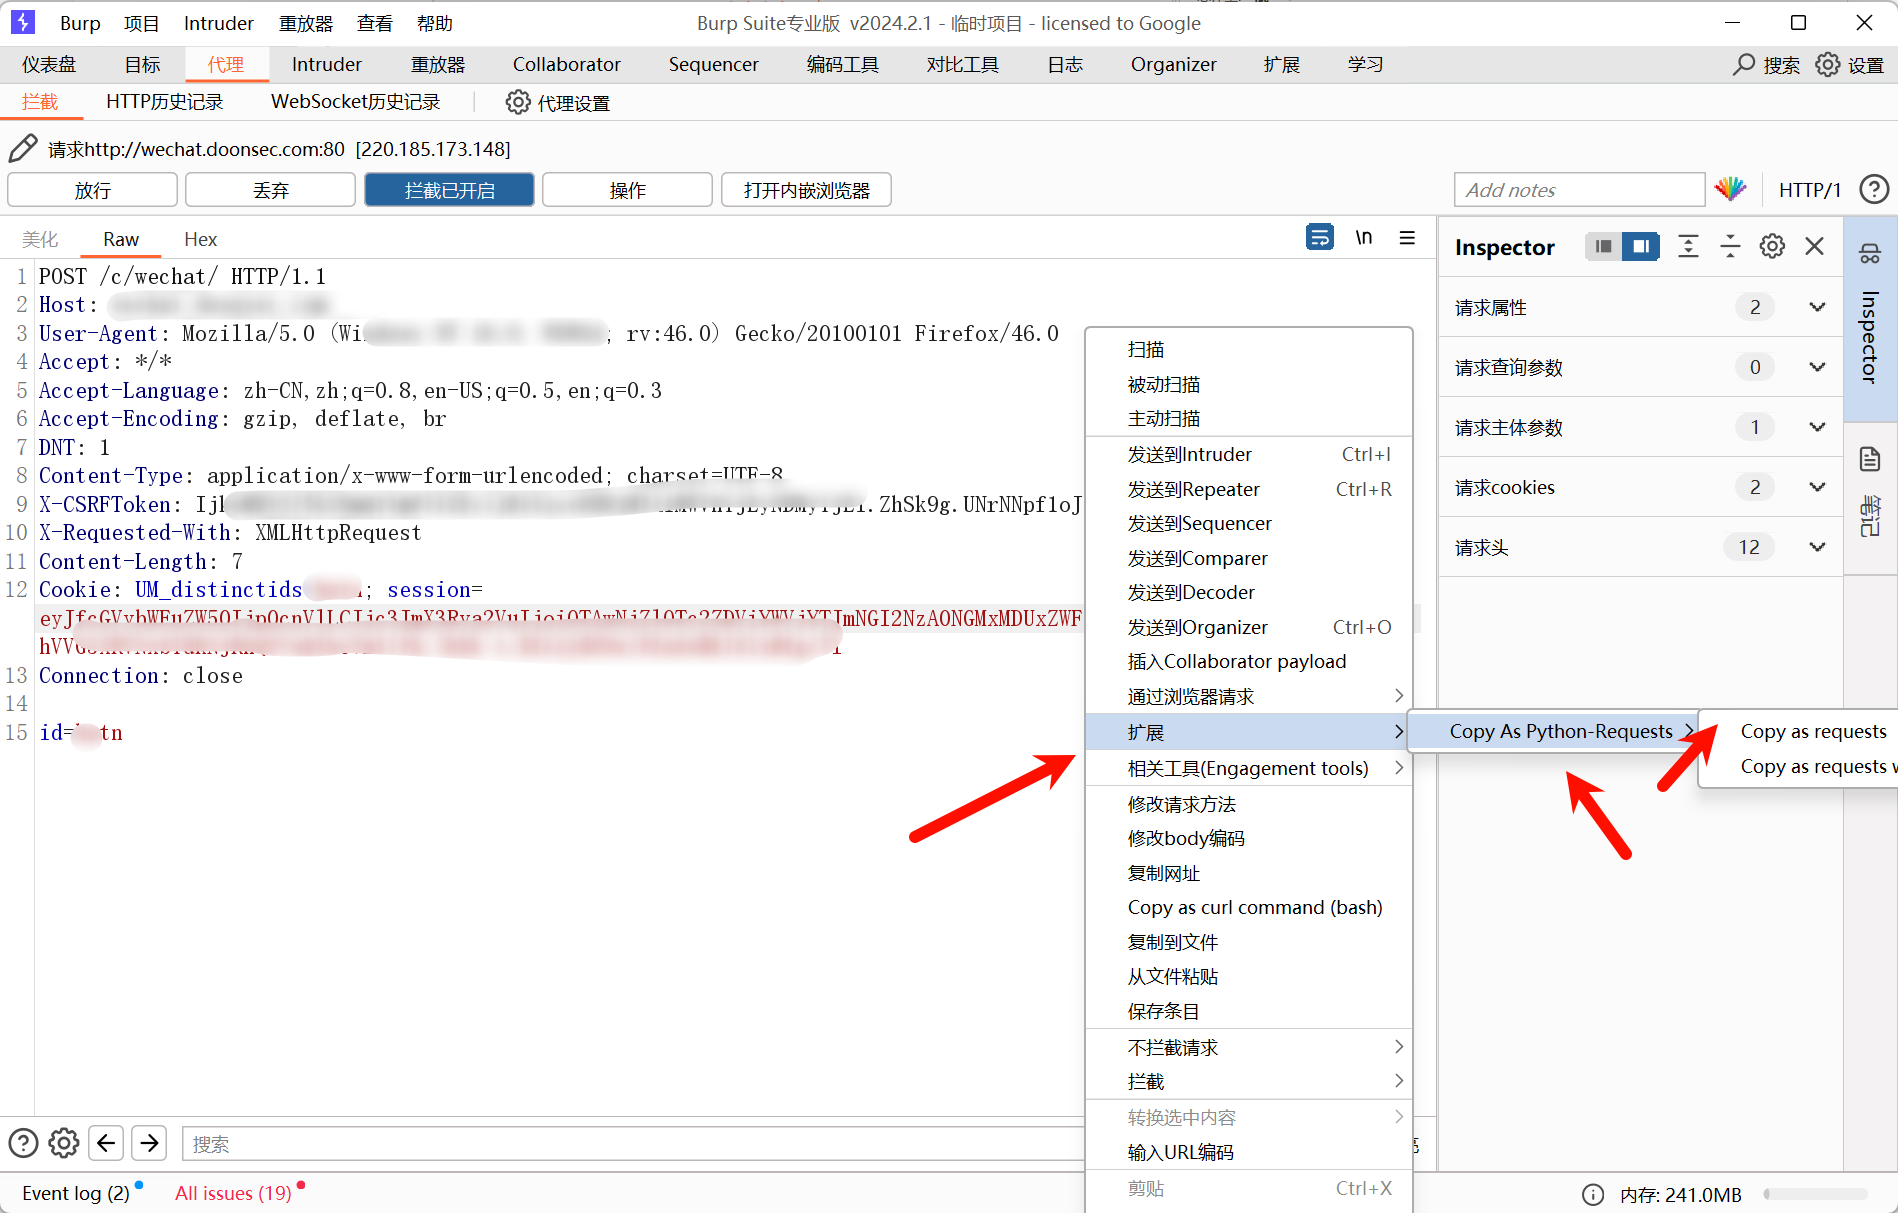Click the 丢弃 (drop) button

[x=270, y=190]
